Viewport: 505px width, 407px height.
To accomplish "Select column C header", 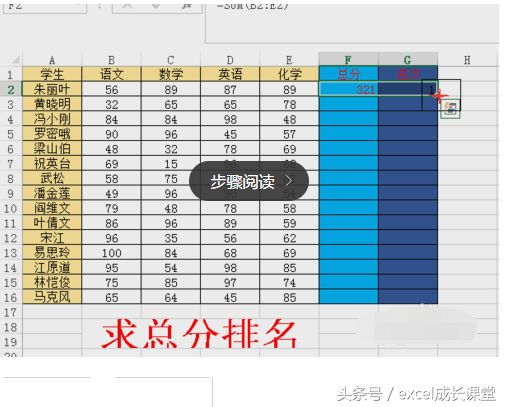I will 171,60.
